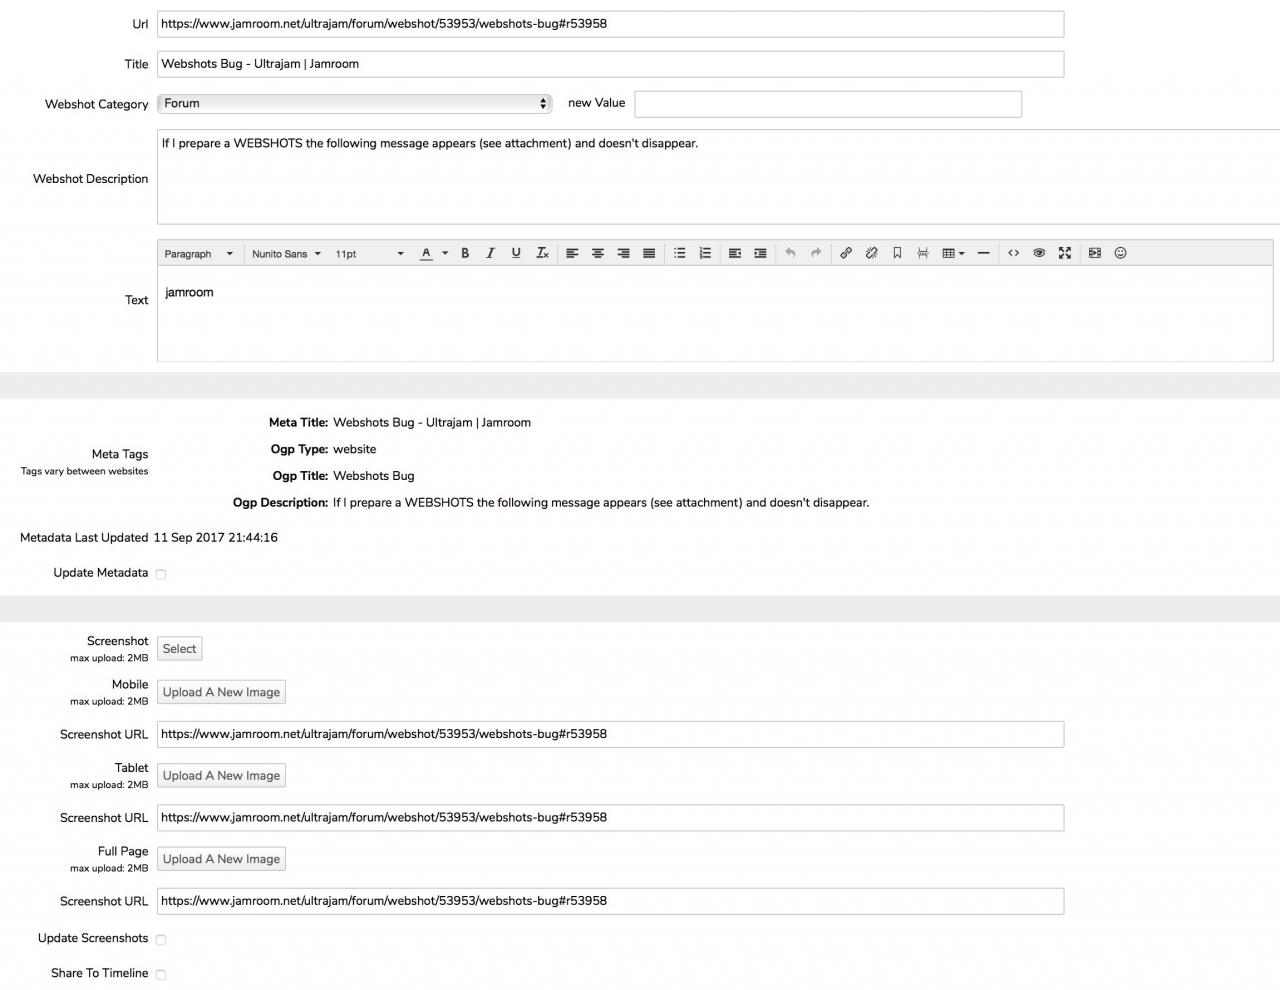
Task: Open the emoticons picker
Action: pyautogui.click(x=1121, y=253)
